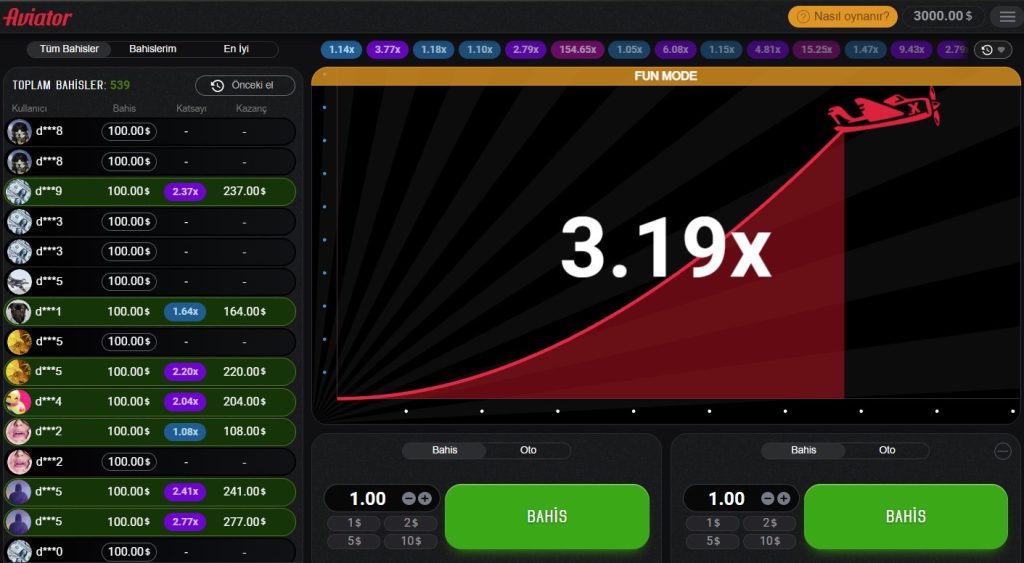Click plus icon in second bet panel
The height and width of the screenshot is (563, 1024).
784,498
